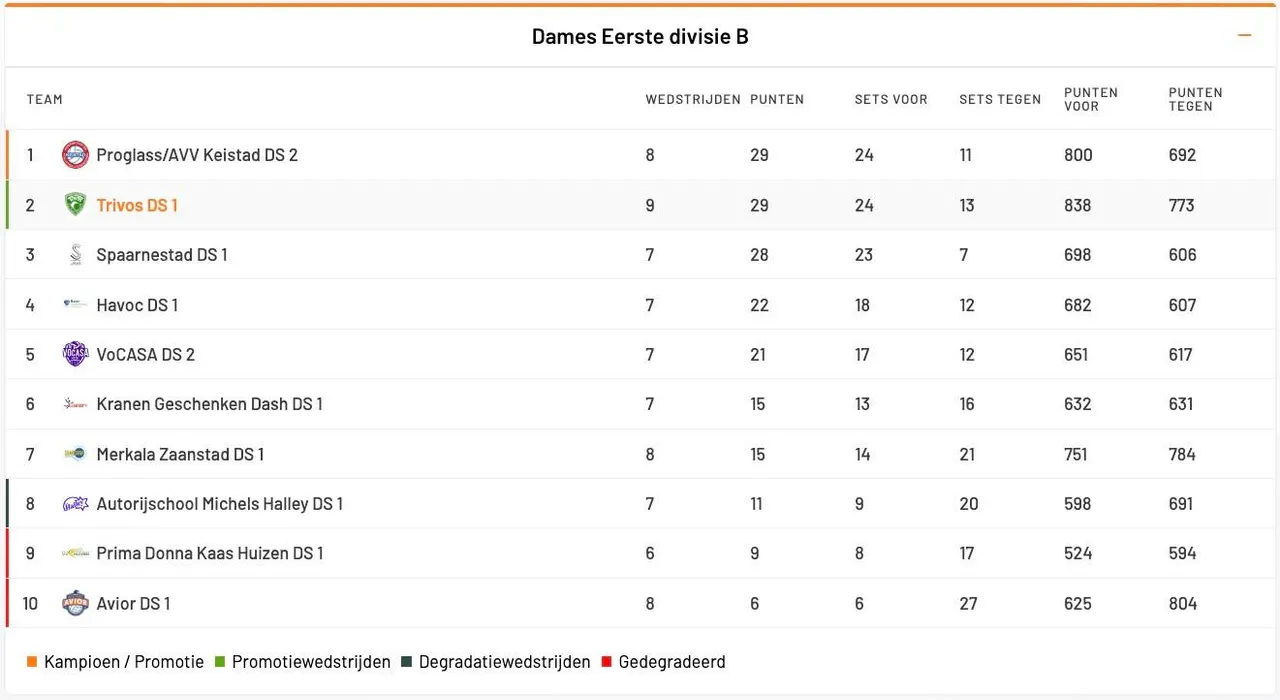This screenshot has width=1280, height=700.
Task: Click the Kranen Geschenken Dash DS 1 logo
Action: pos(75,404)
